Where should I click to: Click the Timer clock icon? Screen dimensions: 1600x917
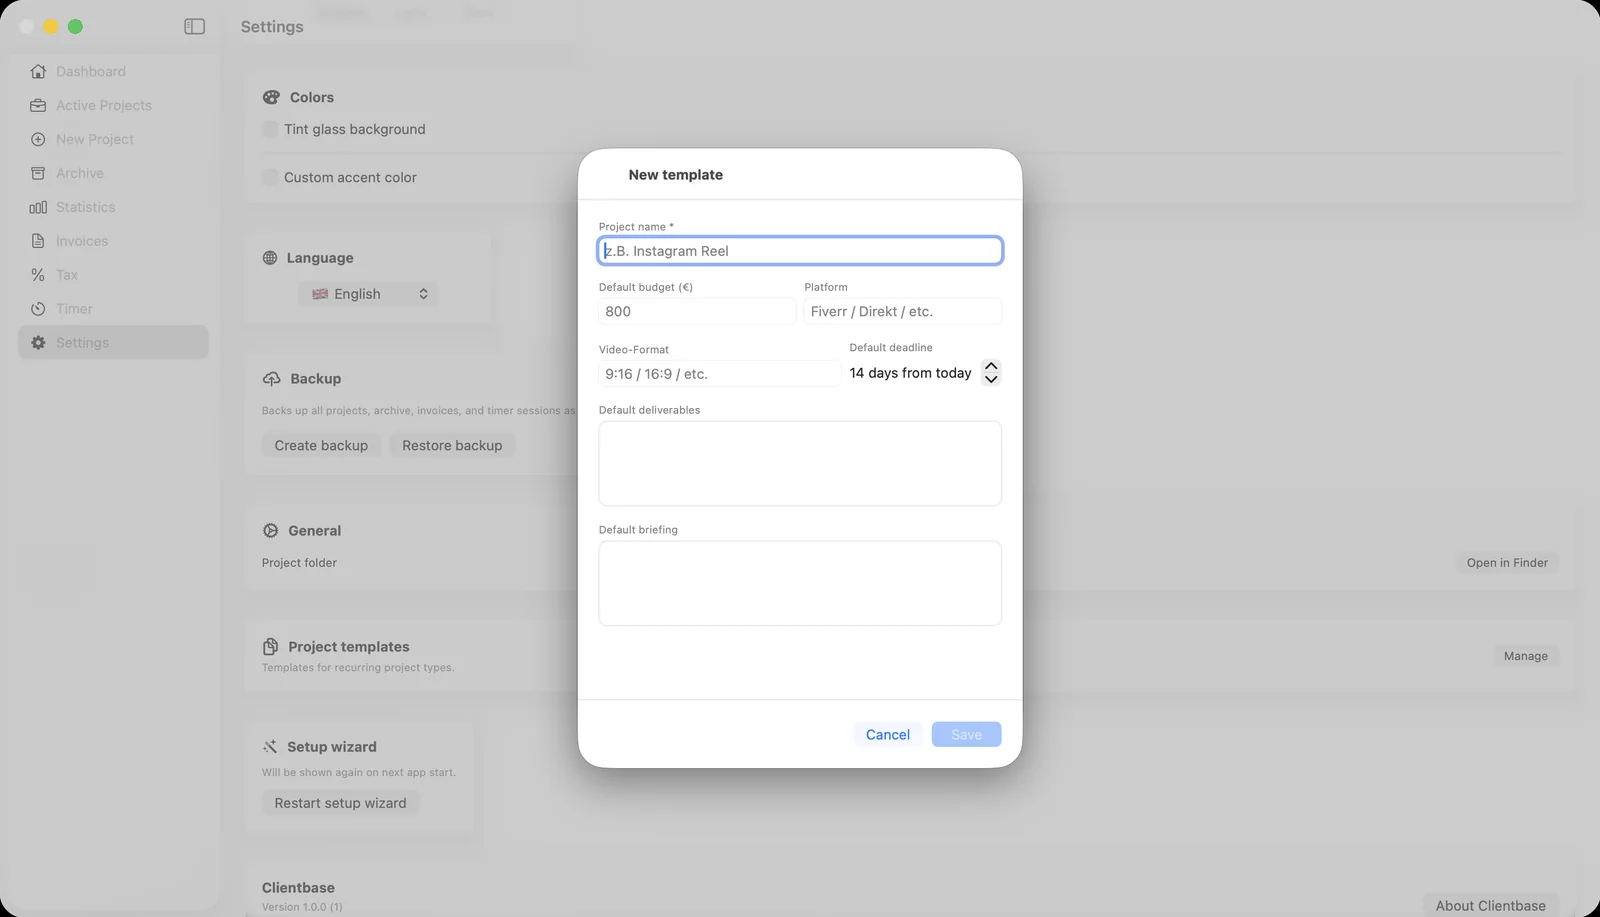38,309
